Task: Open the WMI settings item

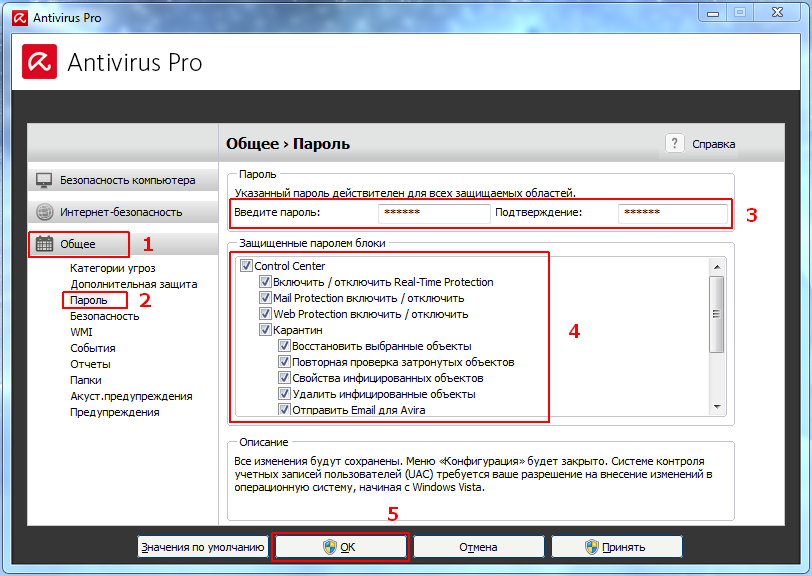Action: pos(81,332)
